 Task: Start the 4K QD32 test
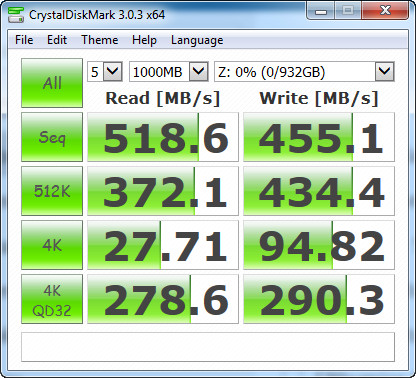click(x=52, y=299)
